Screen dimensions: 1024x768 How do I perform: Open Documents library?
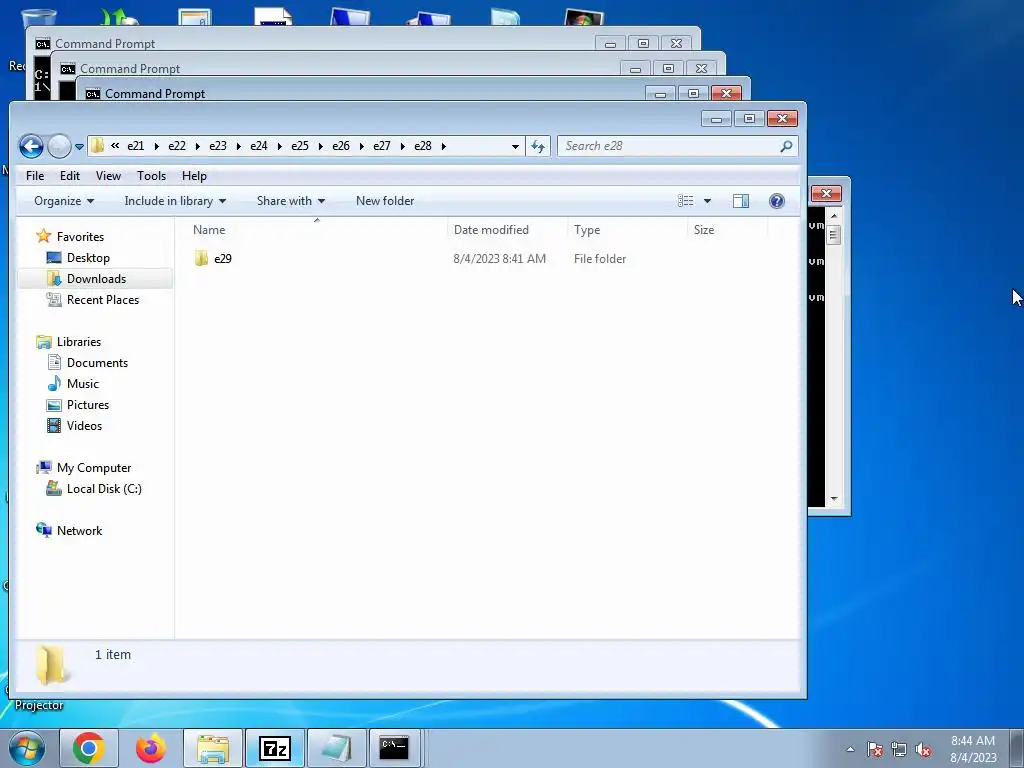97,362
